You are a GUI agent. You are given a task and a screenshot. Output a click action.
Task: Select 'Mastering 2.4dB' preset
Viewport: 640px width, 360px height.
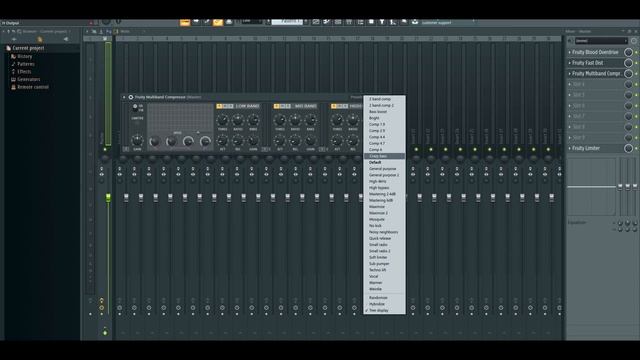coord(382,194)
